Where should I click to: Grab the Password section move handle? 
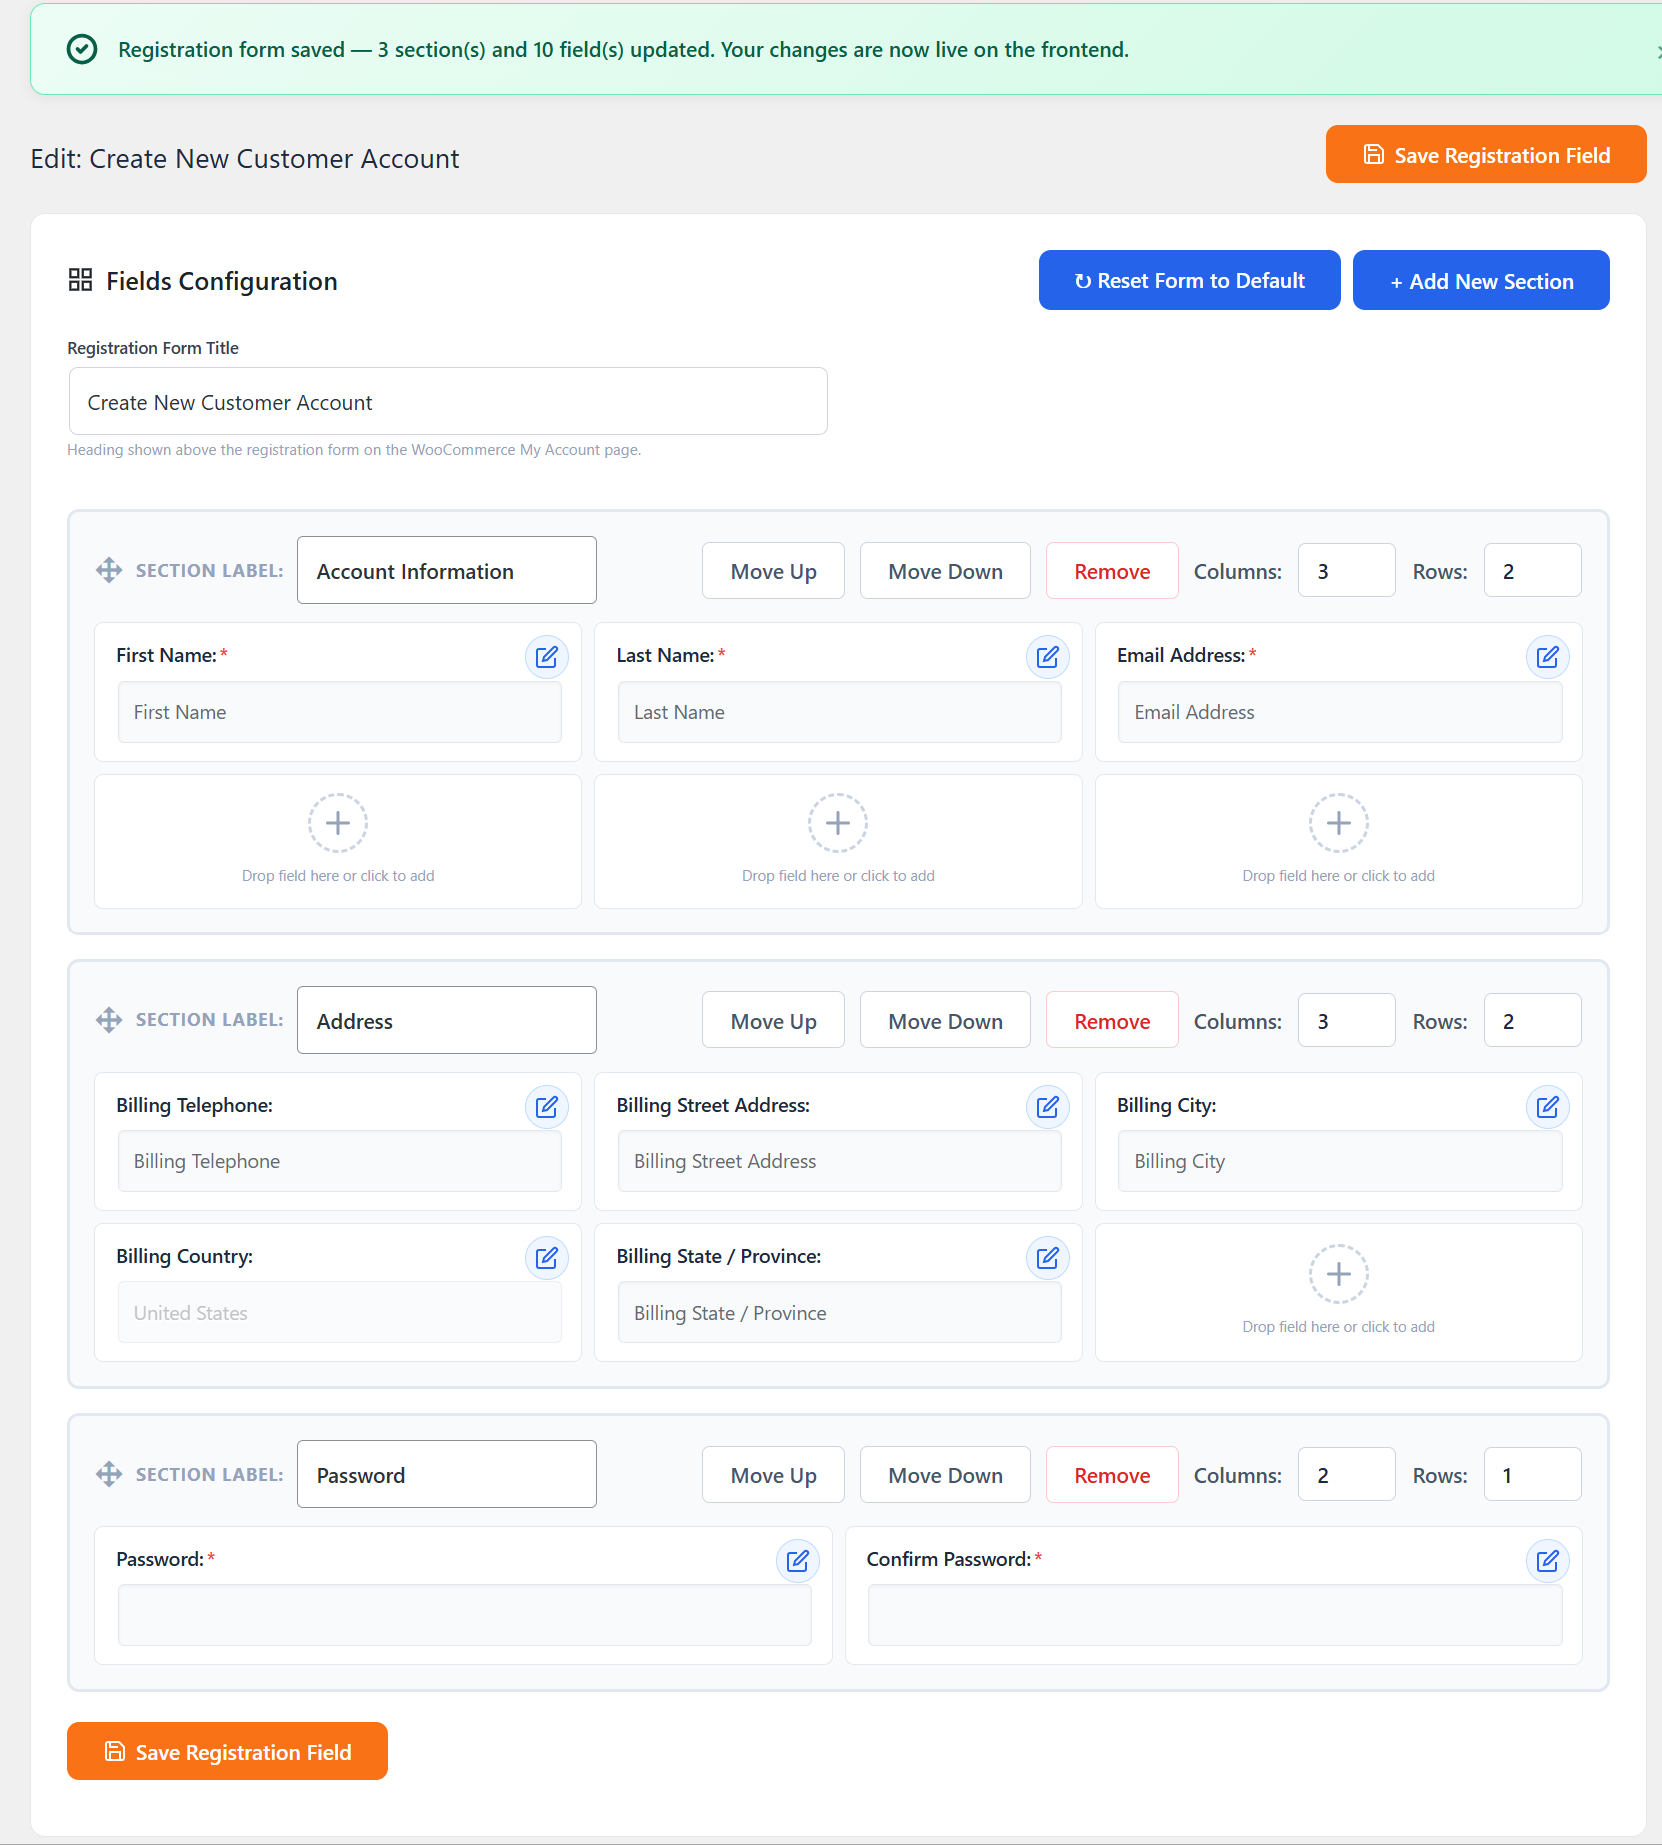point(109,1474)
